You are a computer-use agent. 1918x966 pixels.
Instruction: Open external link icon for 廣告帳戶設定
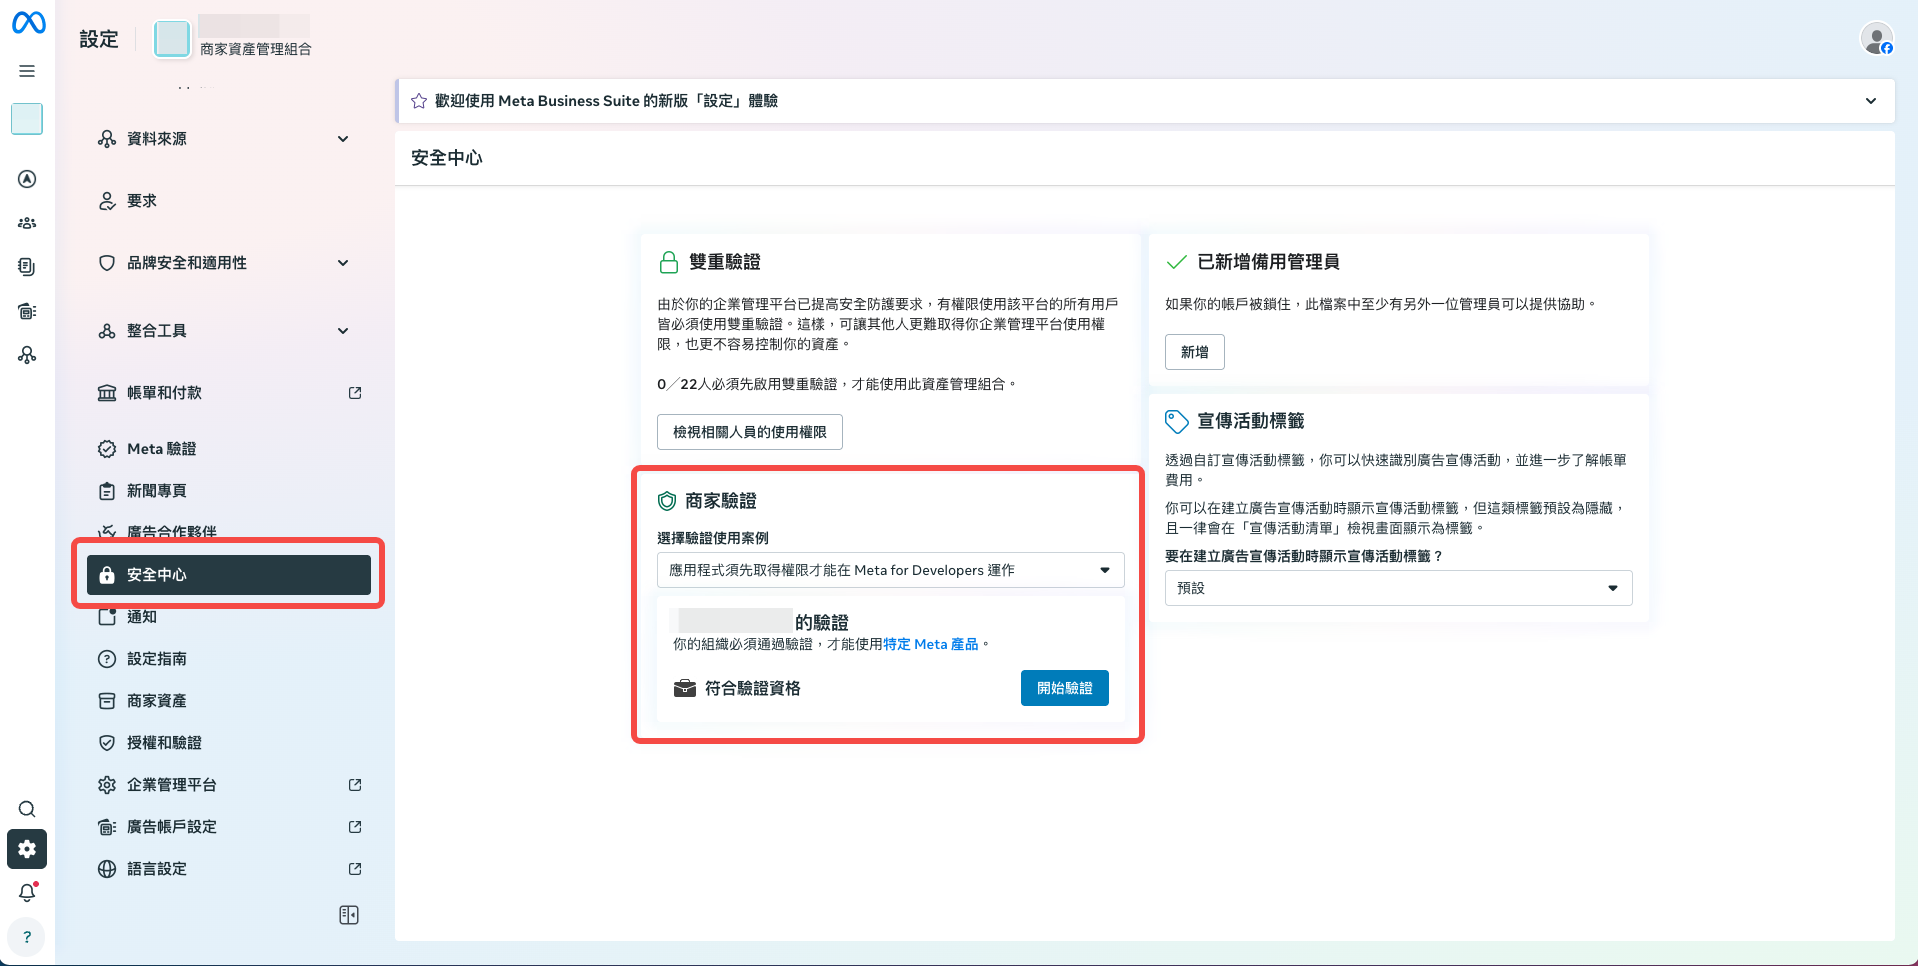(x=355, y=827)
